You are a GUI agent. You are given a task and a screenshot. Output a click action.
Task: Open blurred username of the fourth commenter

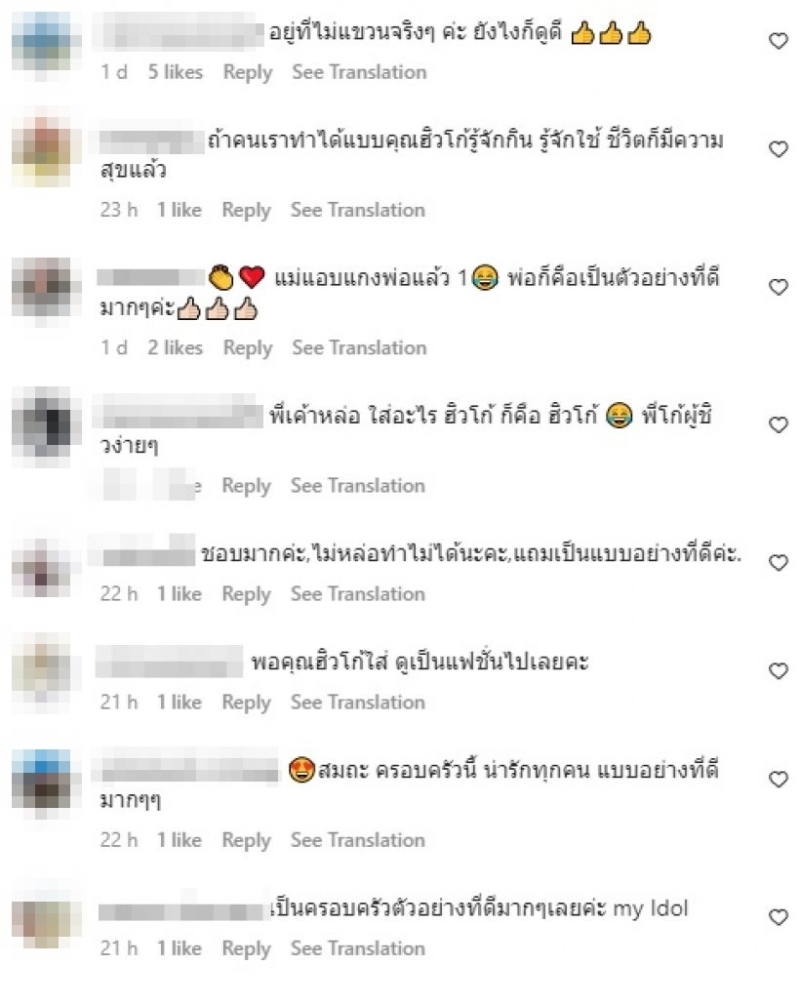(x=178, y=414)
